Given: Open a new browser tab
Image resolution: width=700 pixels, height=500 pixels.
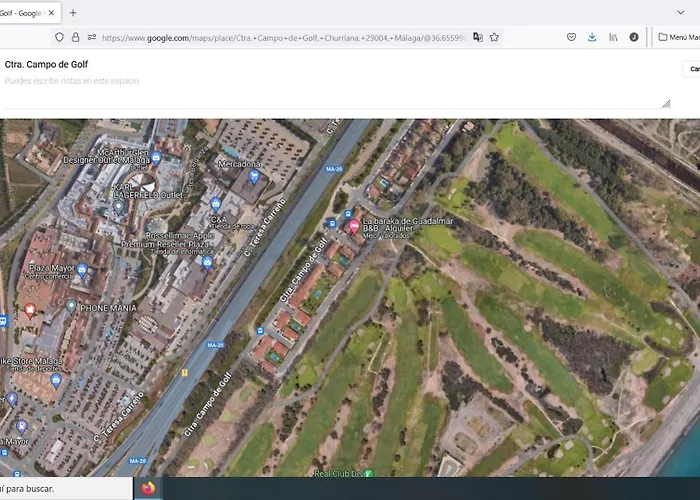Looking at the screenshot, I should (x=73, y=12).
